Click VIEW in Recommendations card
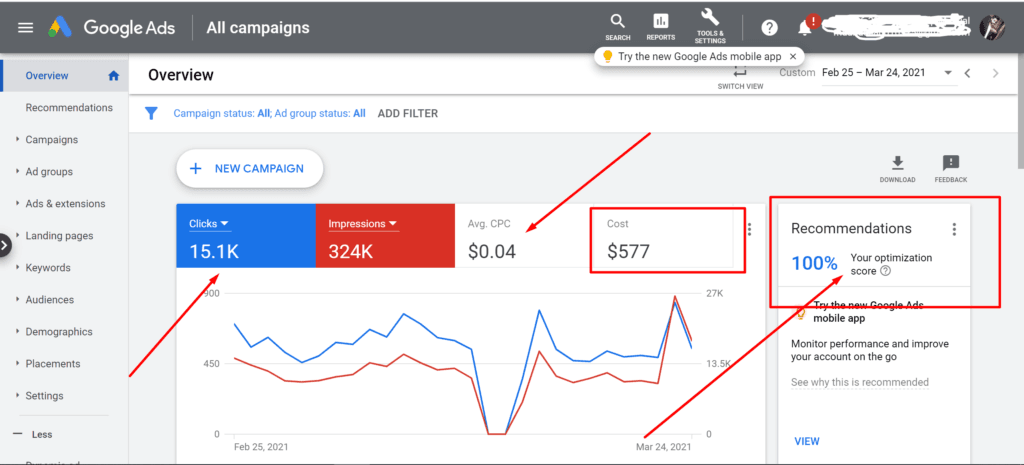This screenshot has height=465, width=1024. (x=807, y=441)
